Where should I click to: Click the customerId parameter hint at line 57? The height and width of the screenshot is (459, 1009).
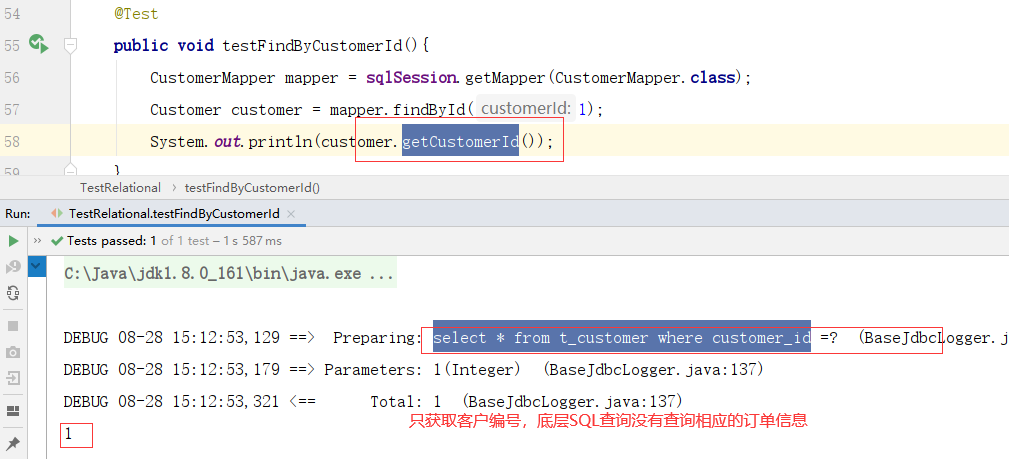526,109
